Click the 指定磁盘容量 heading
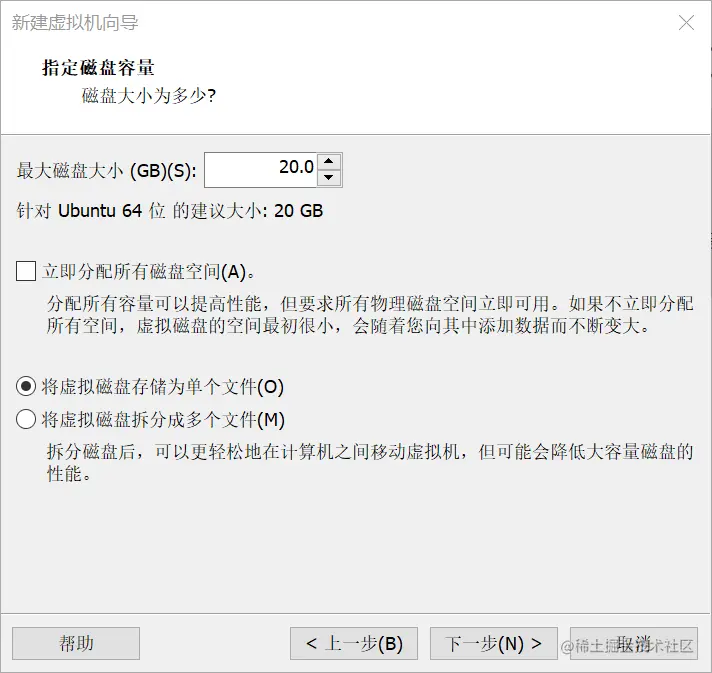 98,68
